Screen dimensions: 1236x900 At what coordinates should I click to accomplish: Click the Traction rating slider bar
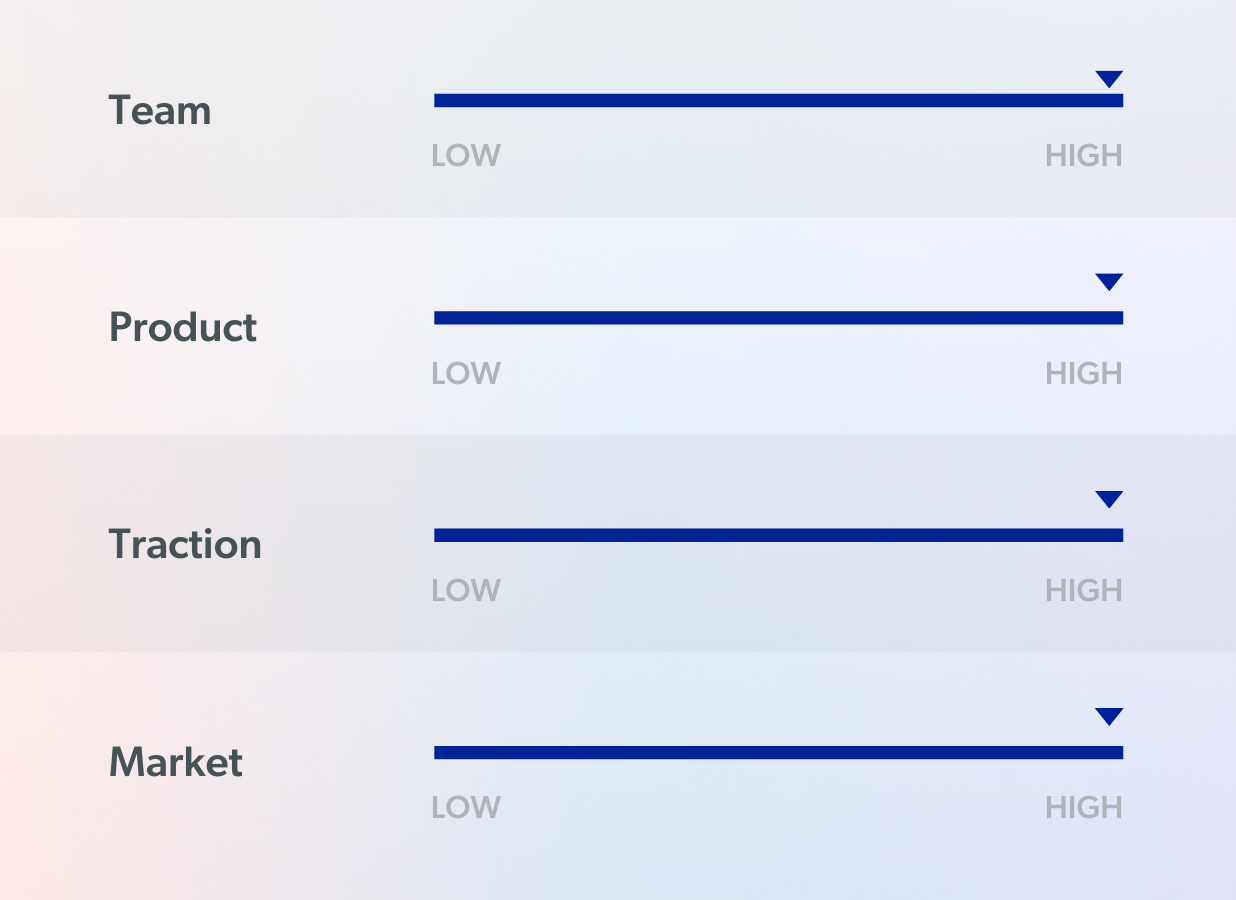(x=778, y=535)
